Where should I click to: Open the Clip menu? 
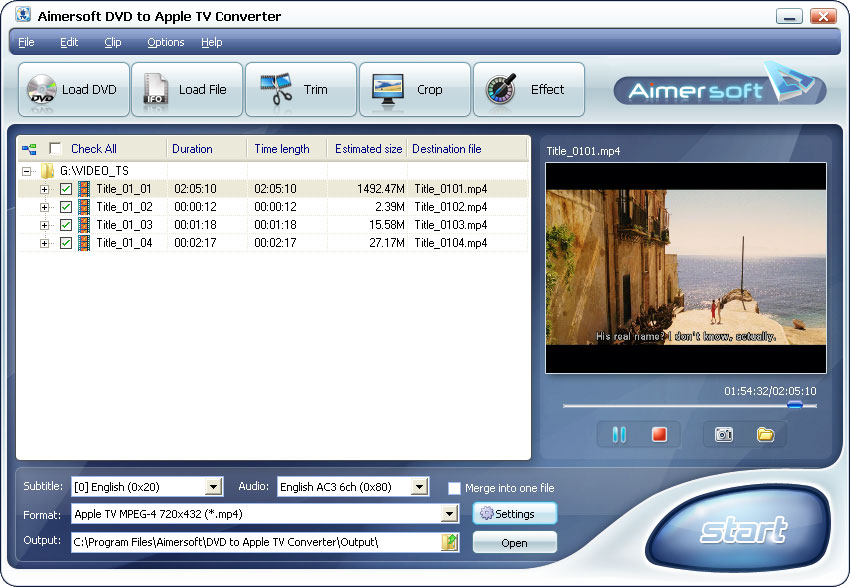[112, 42]
